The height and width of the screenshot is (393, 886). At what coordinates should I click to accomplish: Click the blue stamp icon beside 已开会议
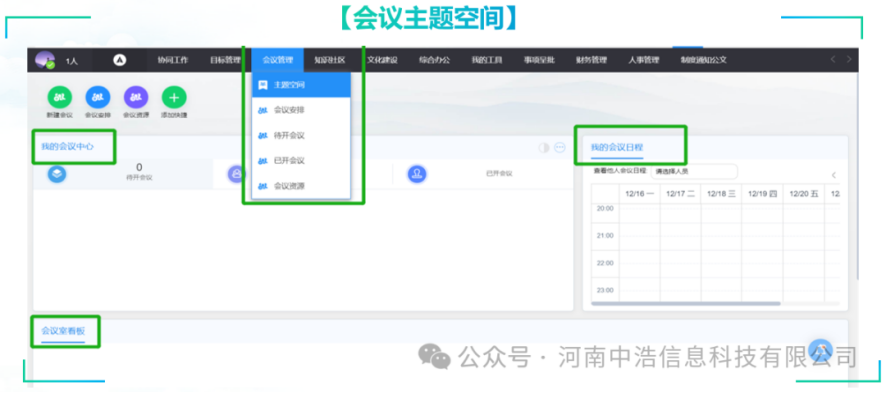click(416, 174)
